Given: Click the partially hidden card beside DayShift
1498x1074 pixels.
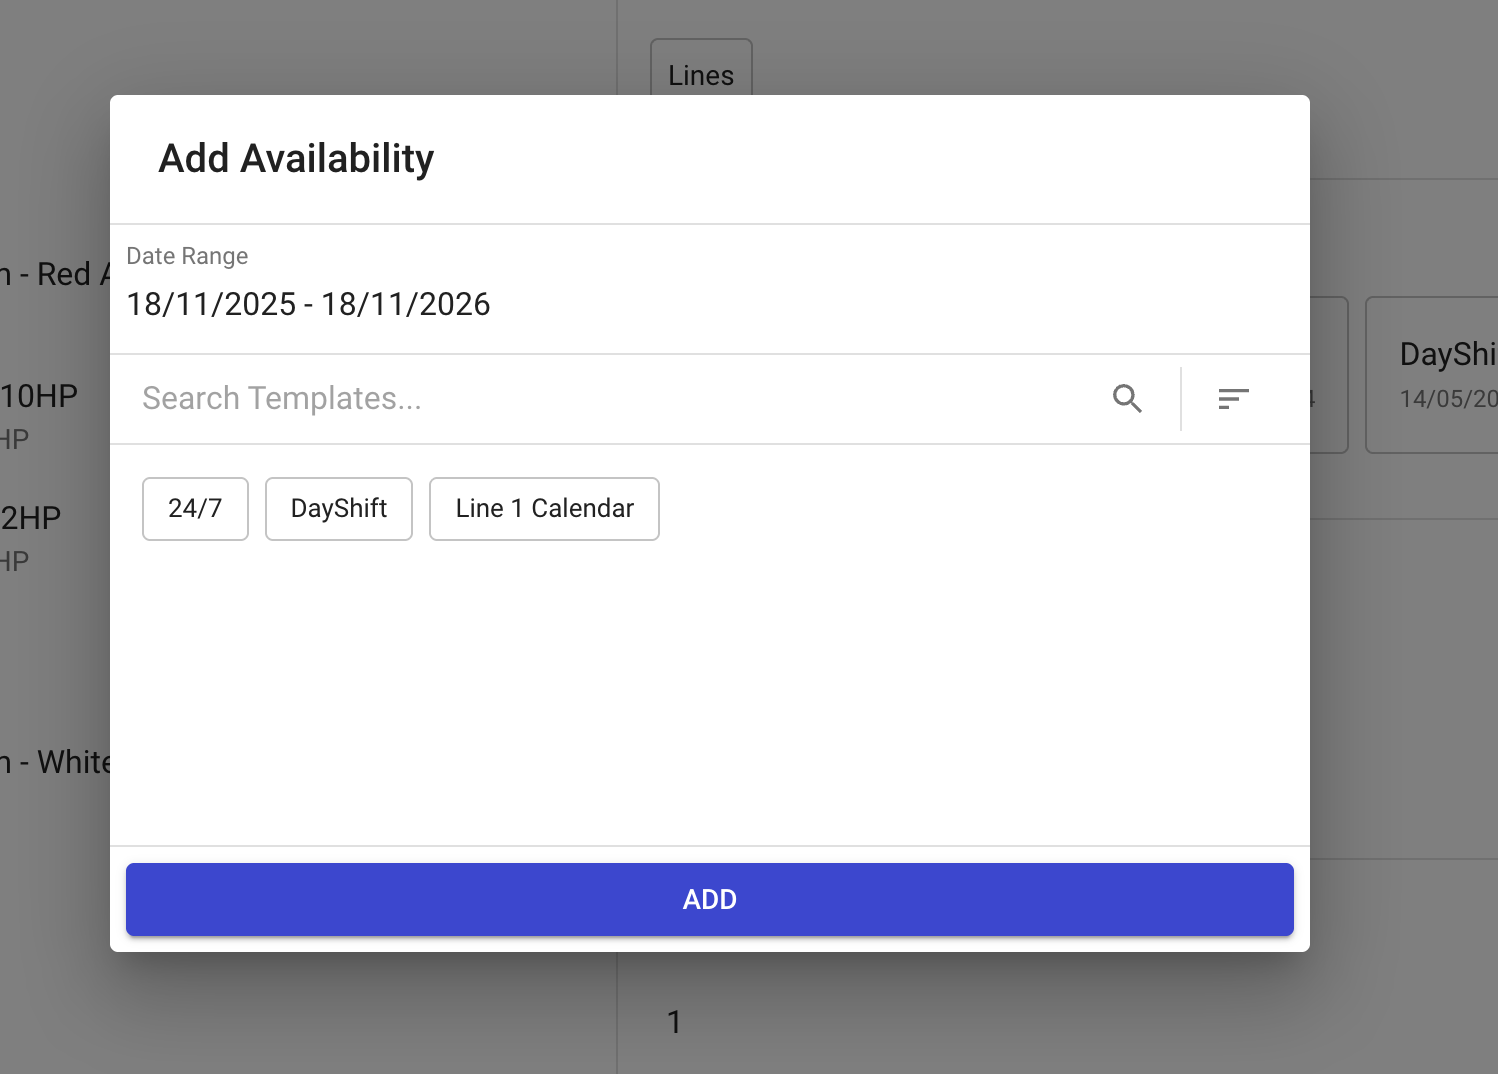Looking at the screenshot, I should point(1329,374).
